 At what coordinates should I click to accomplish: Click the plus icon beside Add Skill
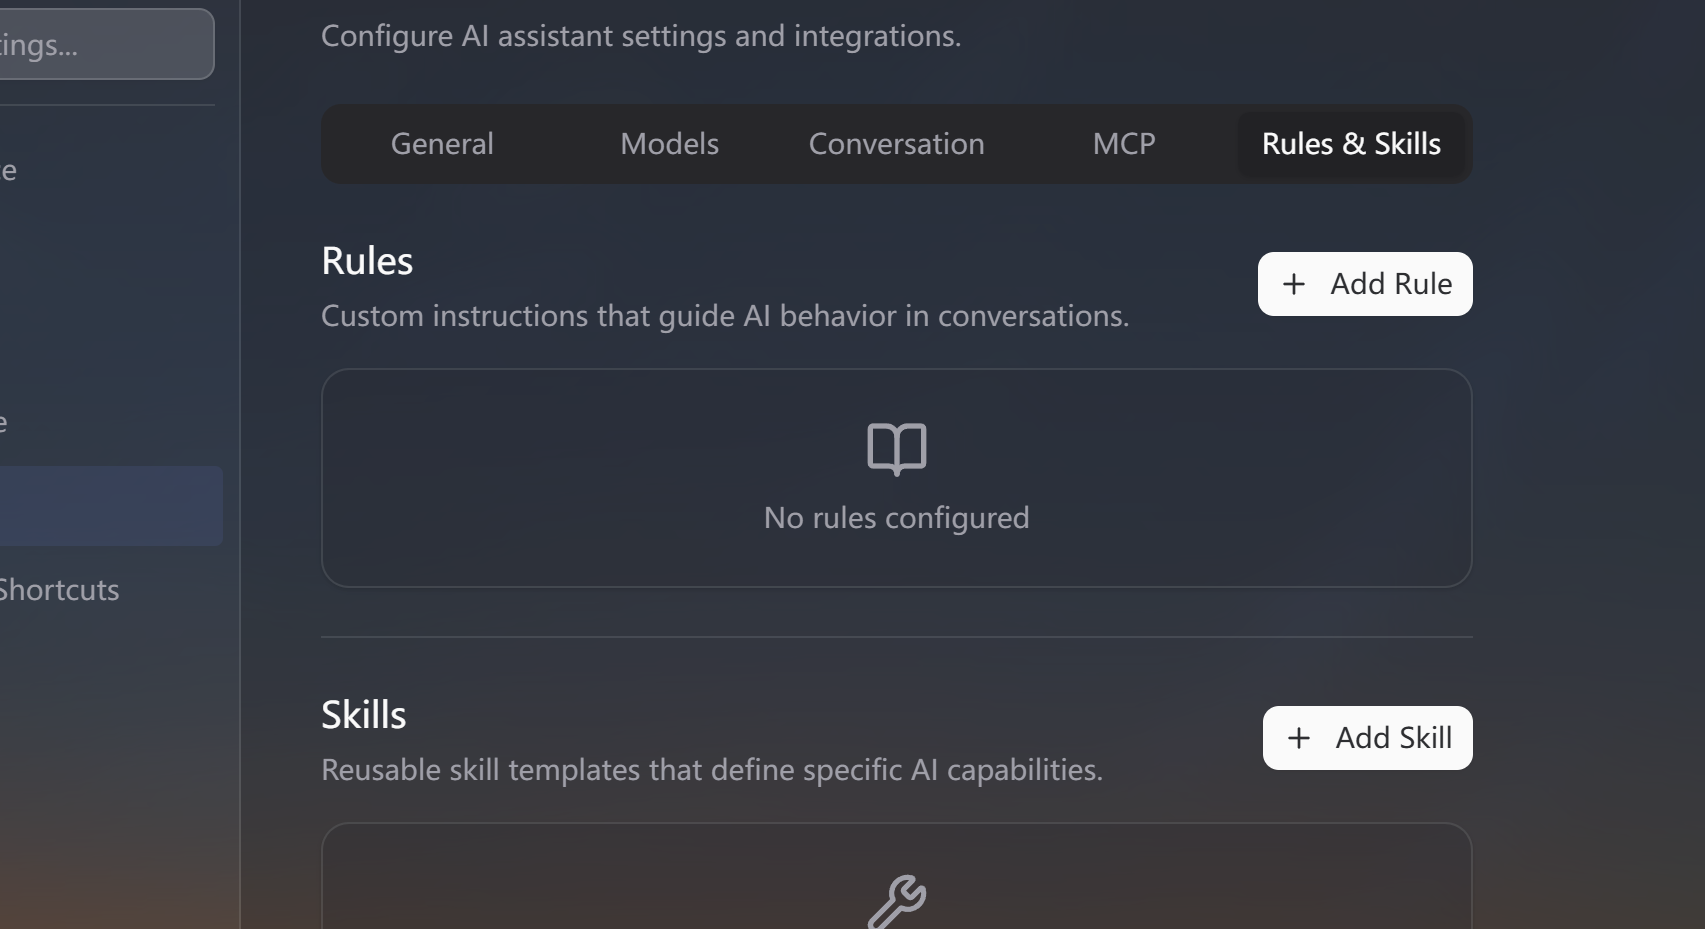[1299, 738]
